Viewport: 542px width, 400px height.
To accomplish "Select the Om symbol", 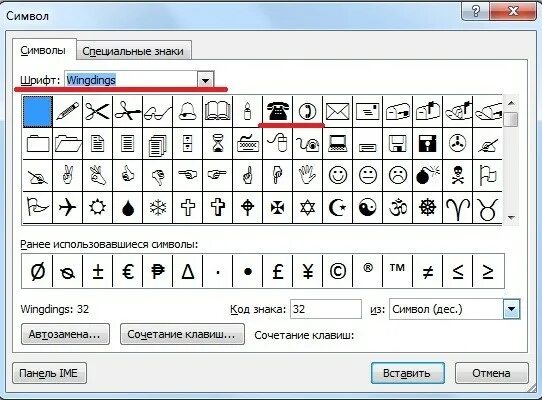I will tap(398, 208).
